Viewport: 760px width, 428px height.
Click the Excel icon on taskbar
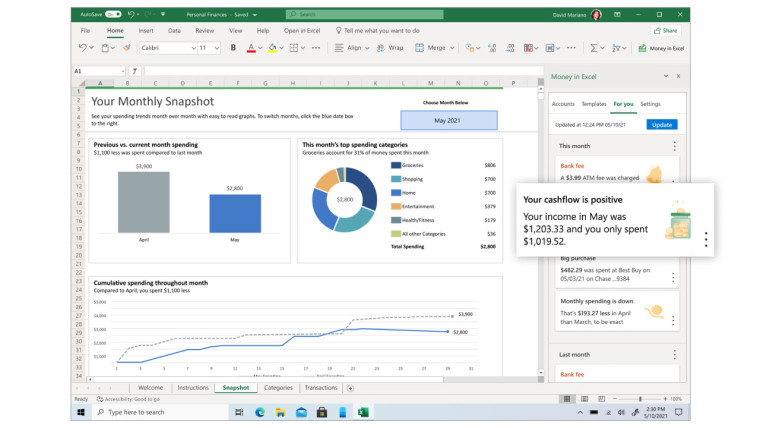tap(363, 412)
